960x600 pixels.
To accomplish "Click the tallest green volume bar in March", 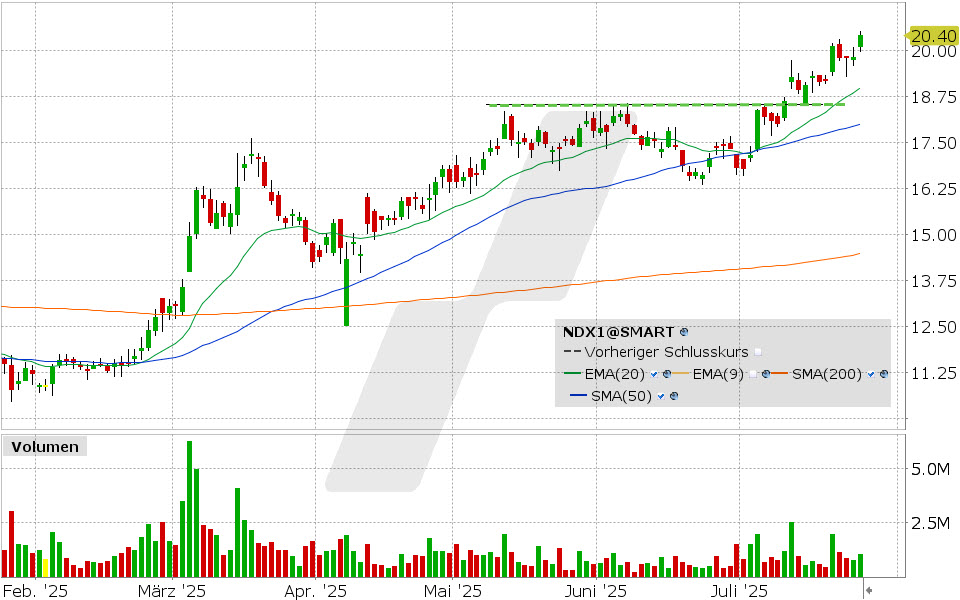I will tap(189, 509).
